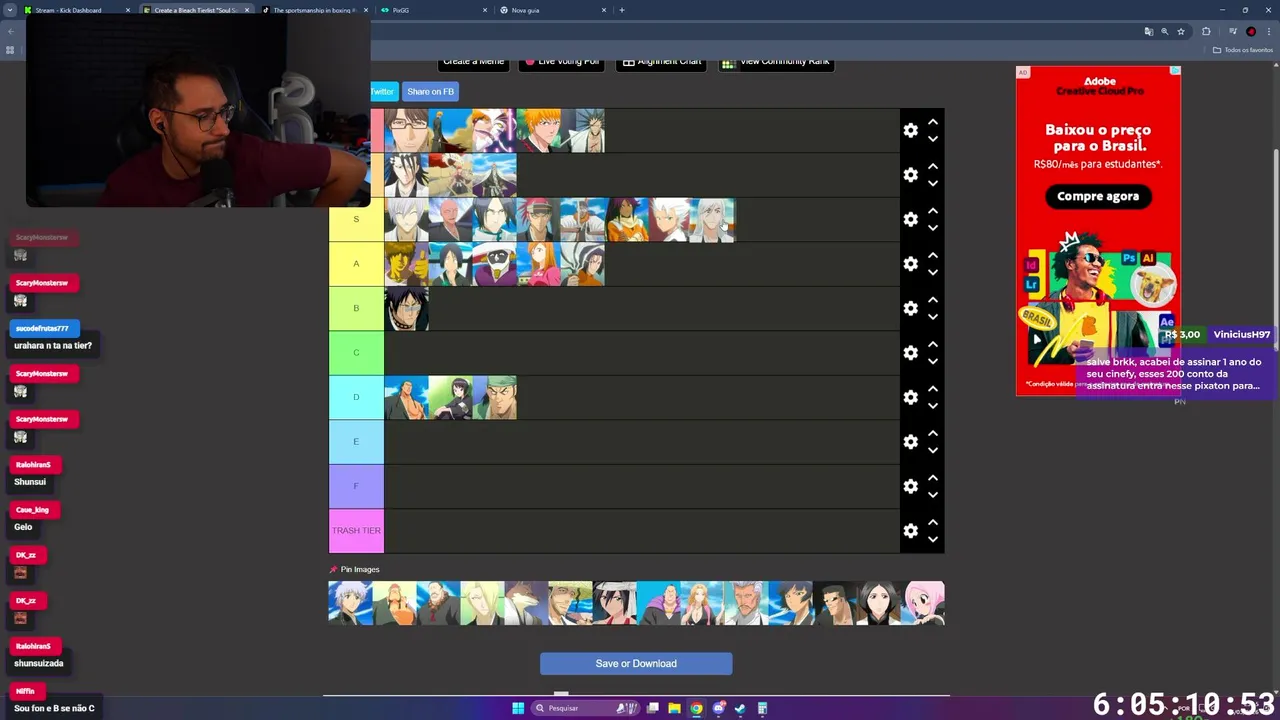
Task: Click the Twitter share button
Action: [383, 92]
